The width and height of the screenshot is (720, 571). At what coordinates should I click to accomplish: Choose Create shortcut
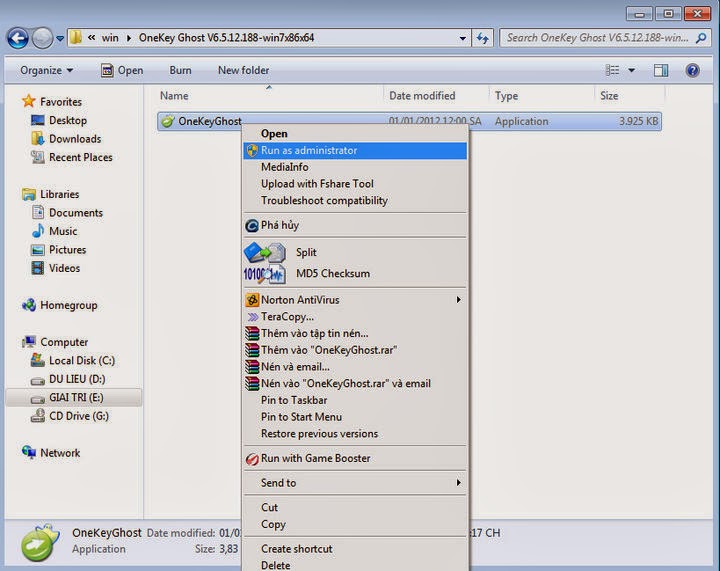[355, 549]
